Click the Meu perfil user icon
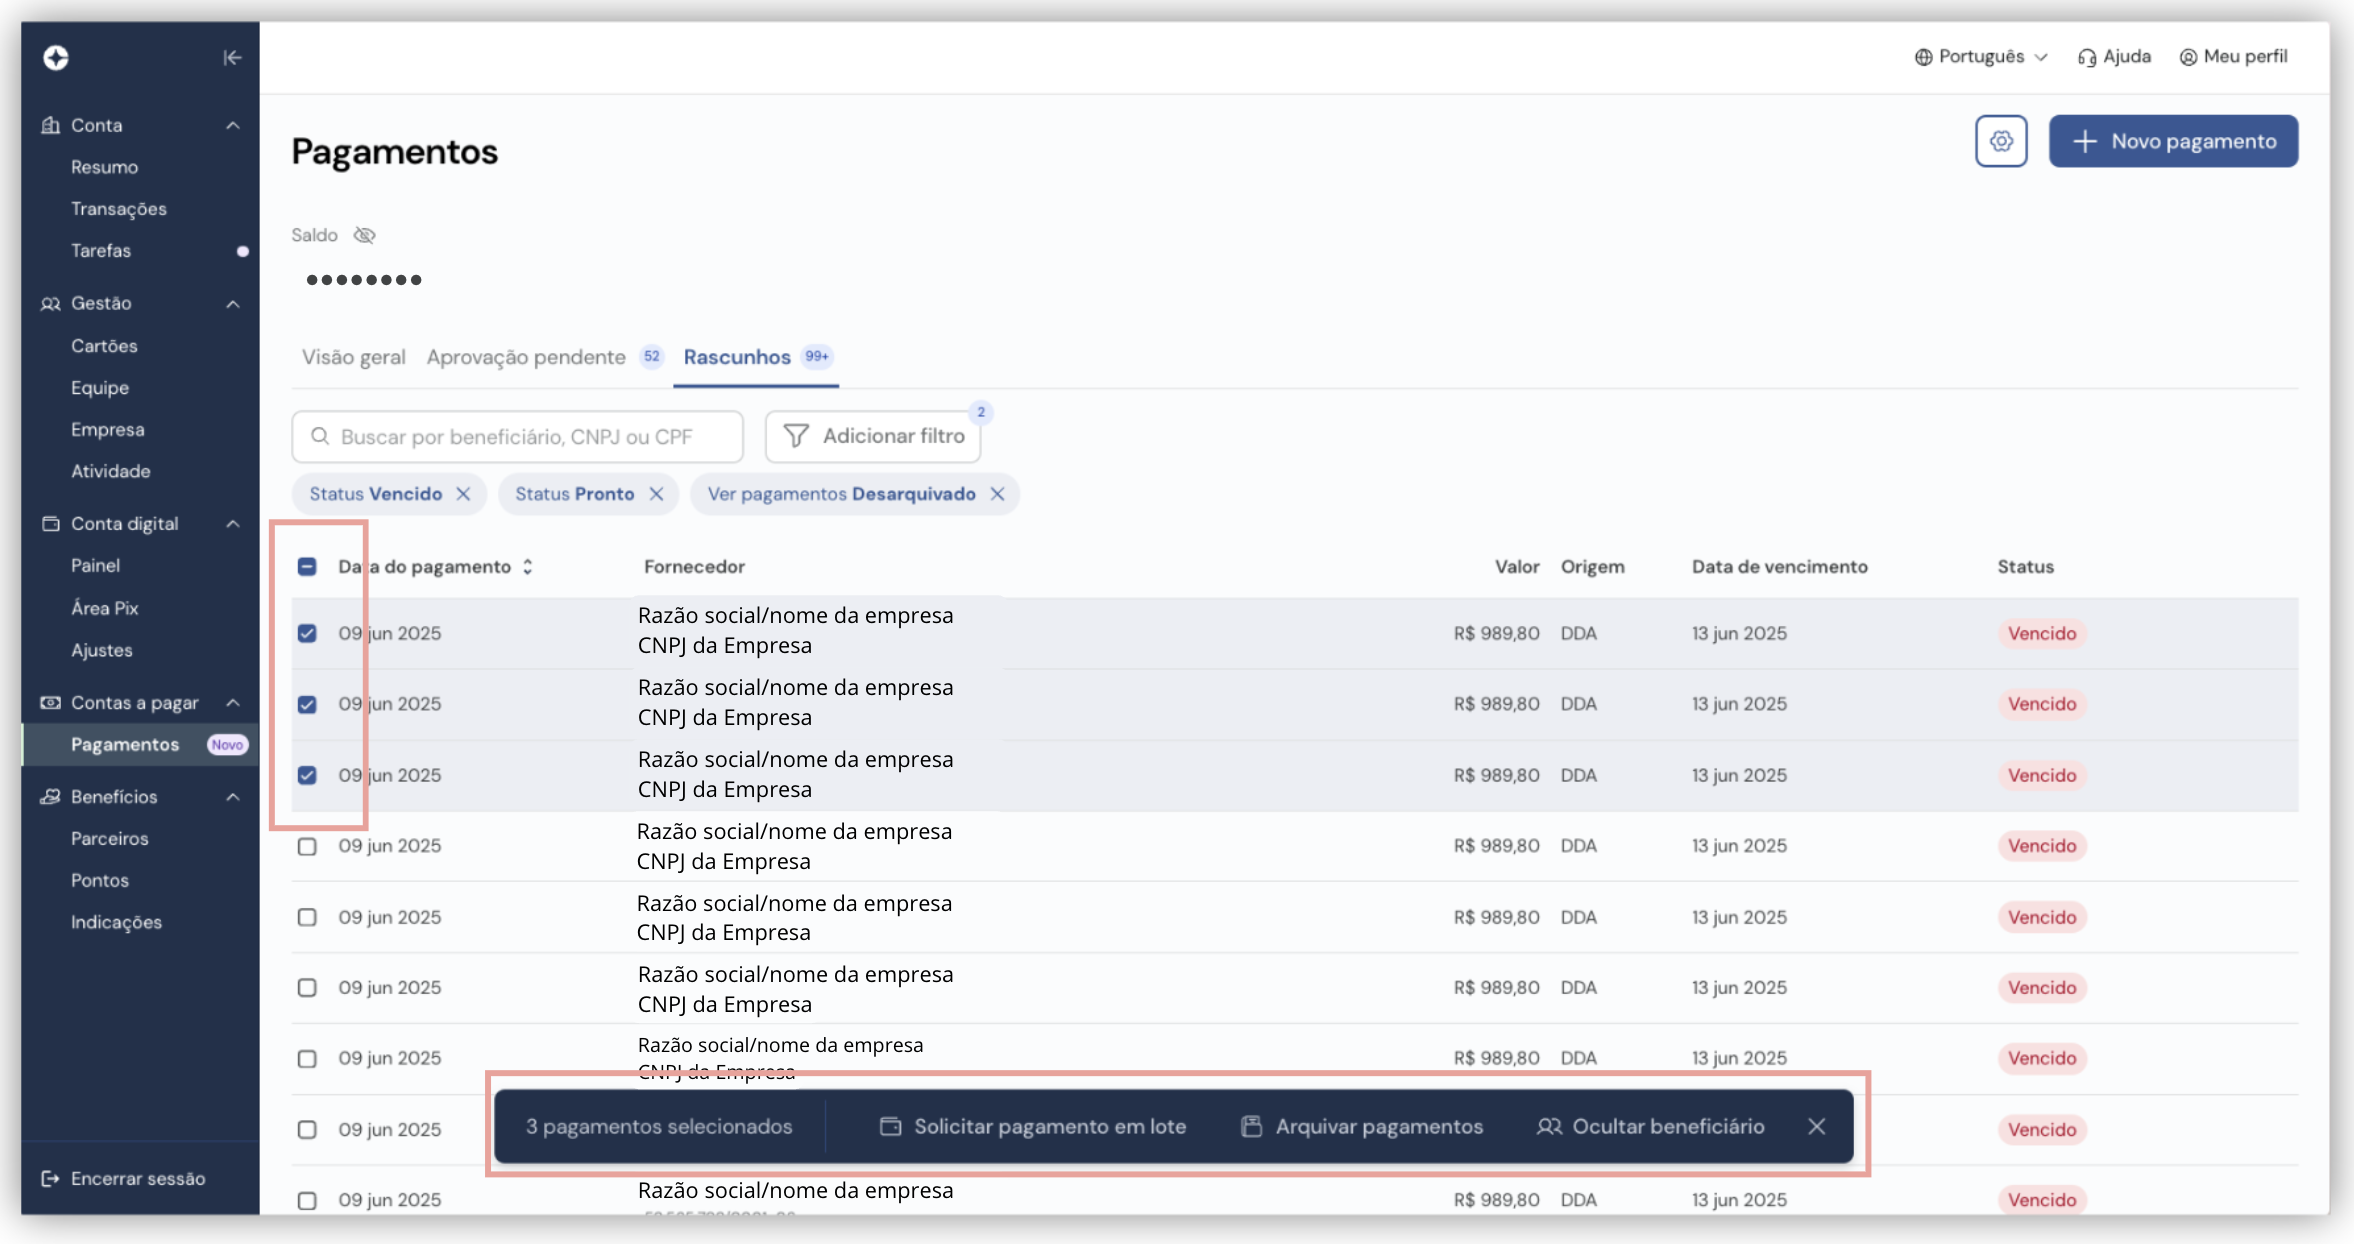Image resolution: width=2354 pixels, height=1244 pixels. point(2188,57)
